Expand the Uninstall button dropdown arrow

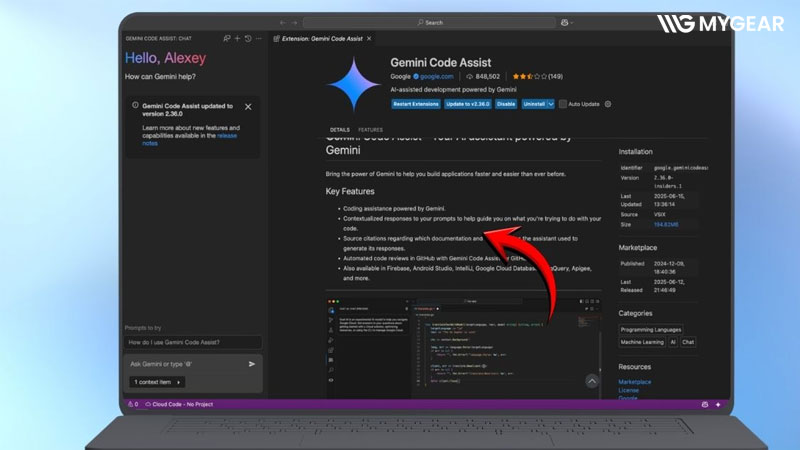pos(551,104)
